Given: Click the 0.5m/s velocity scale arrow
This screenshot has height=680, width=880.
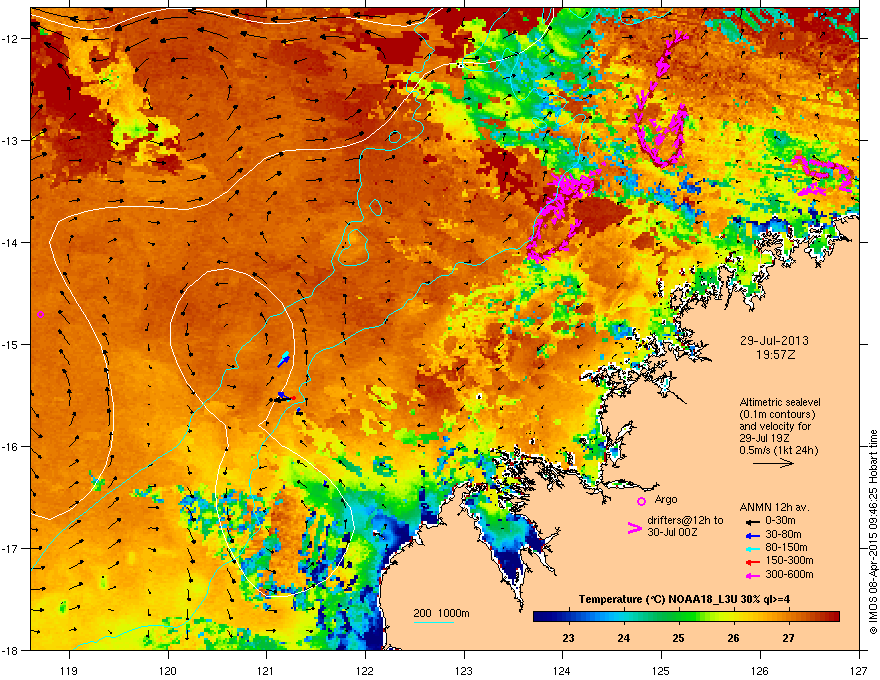Looking at the screenshot, I should 773,463.
